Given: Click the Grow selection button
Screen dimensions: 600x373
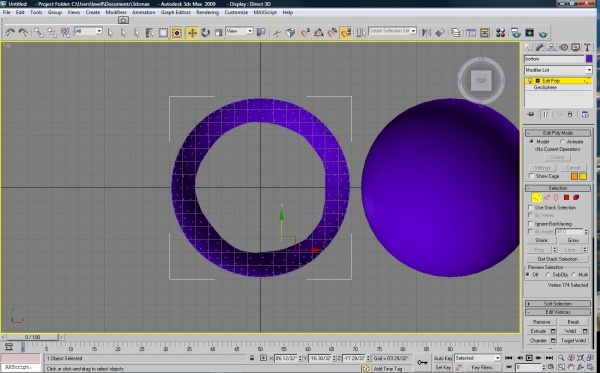Looking at the screenshot, I should [573, 240].
